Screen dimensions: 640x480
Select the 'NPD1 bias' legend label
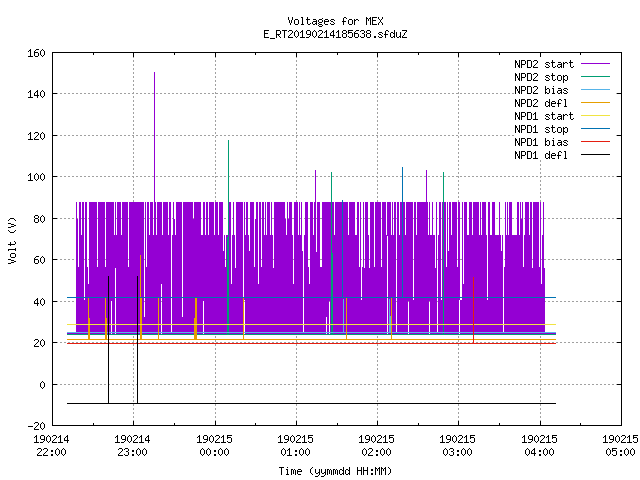click(x=541, y=142)
